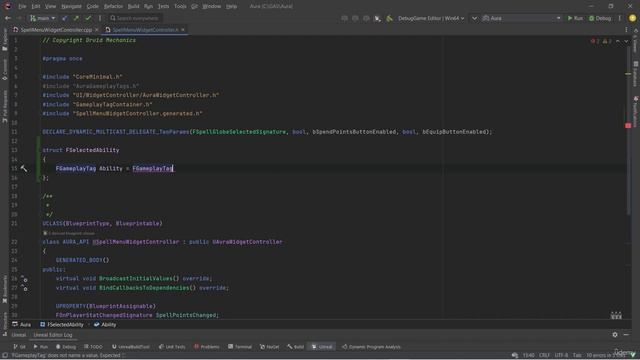Image resolution: width=640 pixels, height=360 pixels.
Task: Open tool window settings gear
Action: point(615,335)
